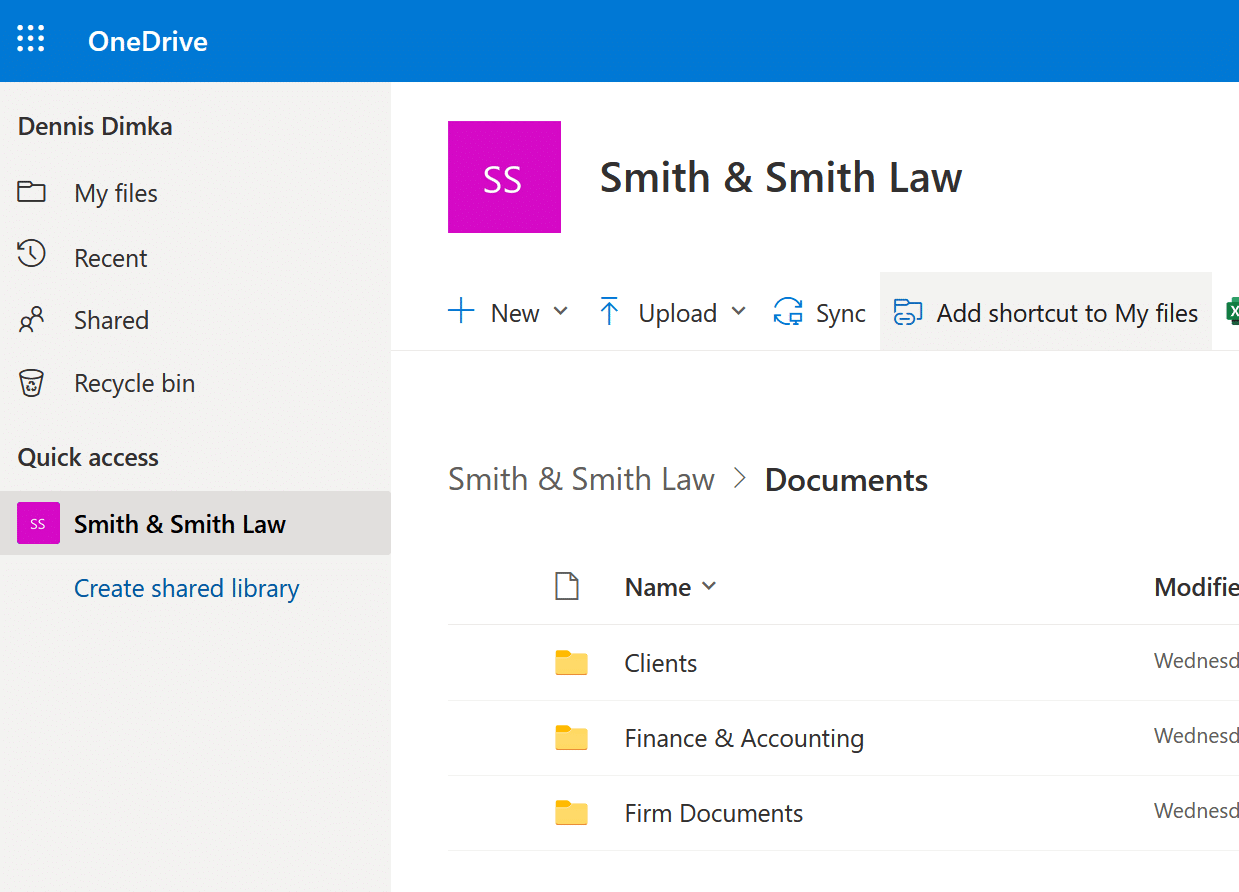Click the Recent clock icon
The image size is (1239, 892).
coord(32,255)
